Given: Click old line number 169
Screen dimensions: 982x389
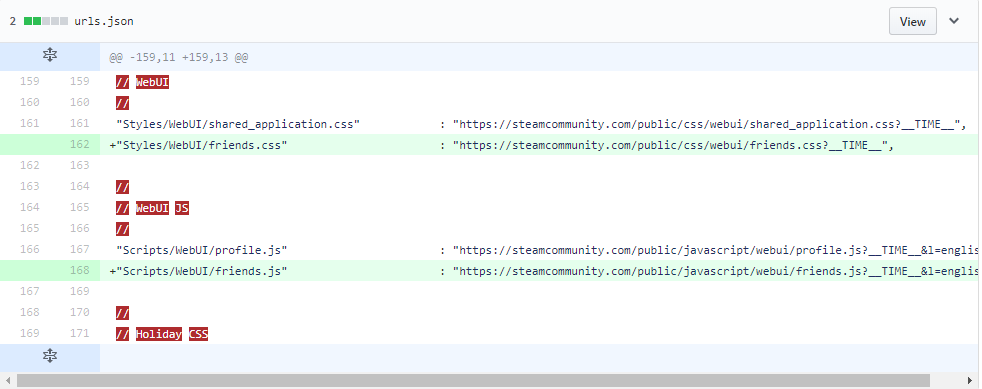Looking at the screenshot, I should tap(29, 333).
